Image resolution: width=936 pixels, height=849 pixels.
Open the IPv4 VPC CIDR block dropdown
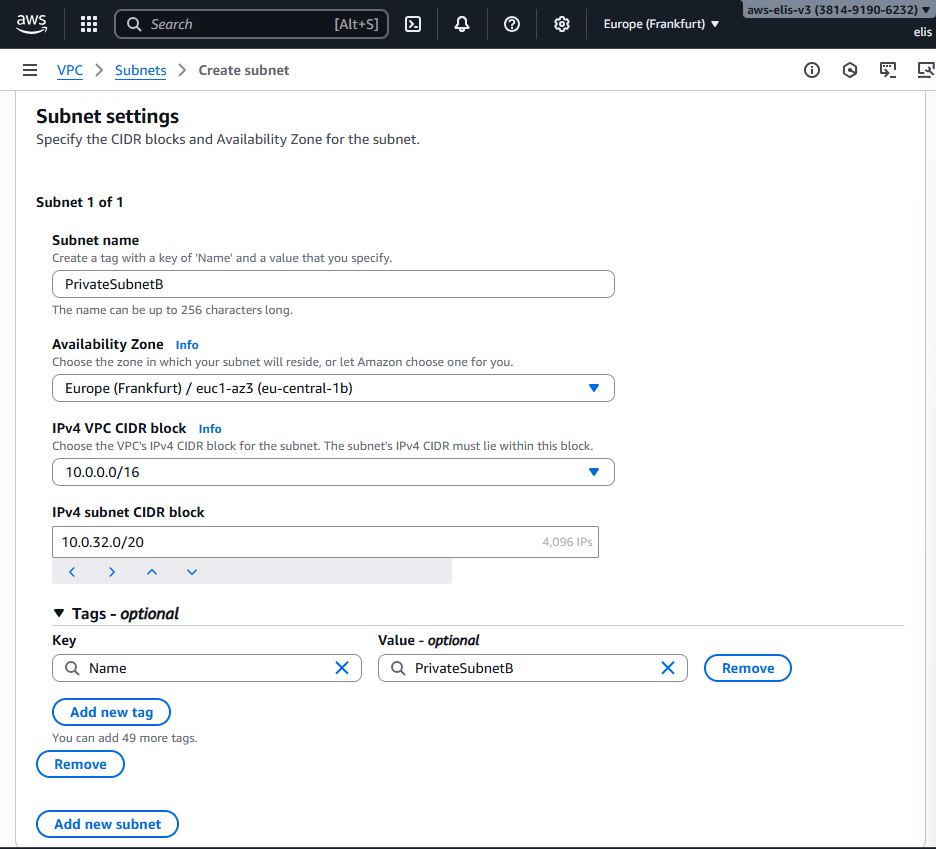[x=333, y=472]
